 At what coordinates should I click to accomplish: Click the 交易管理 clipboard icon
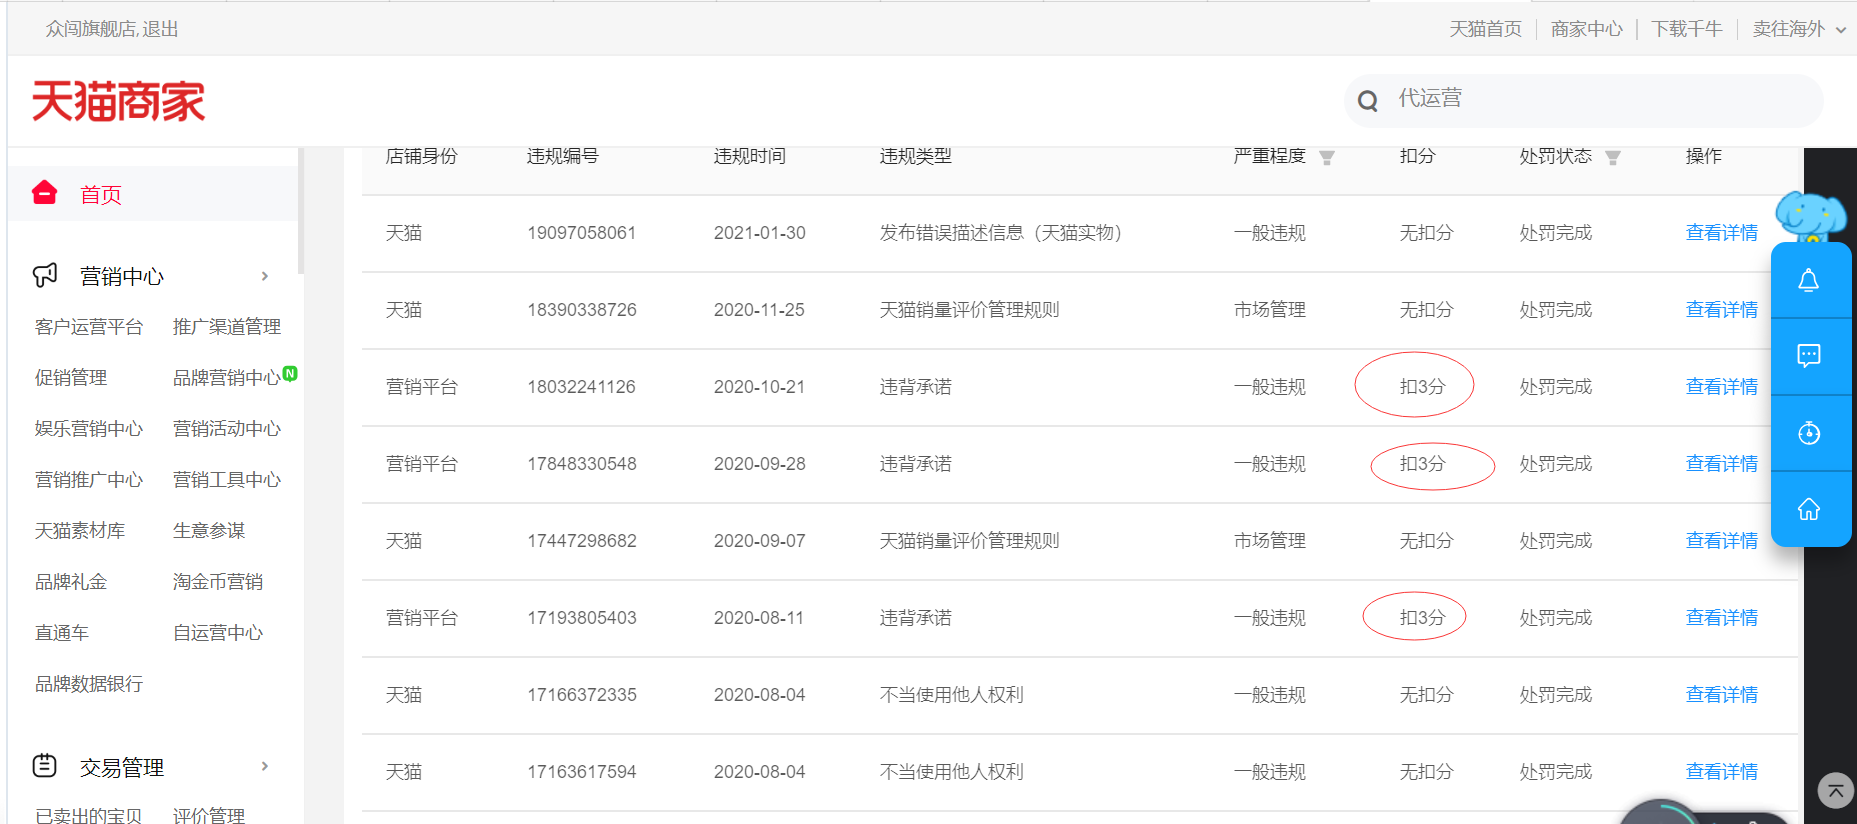click(x=45, y=766)
